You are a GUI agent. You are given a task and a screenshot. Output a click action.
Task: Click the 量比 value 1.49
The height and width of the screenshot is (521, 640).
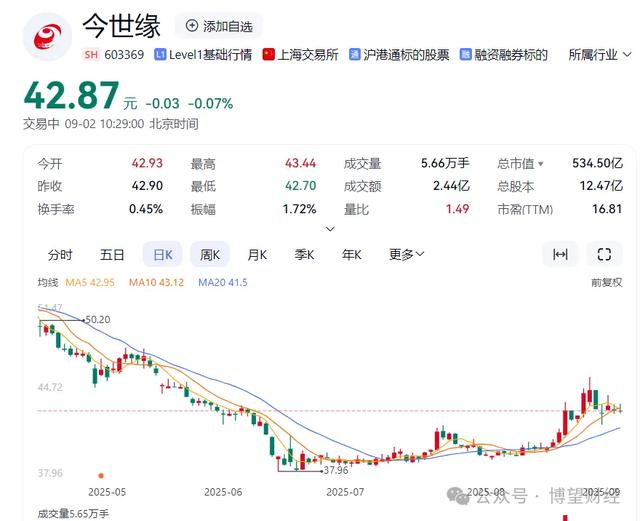tap(457, 209)
